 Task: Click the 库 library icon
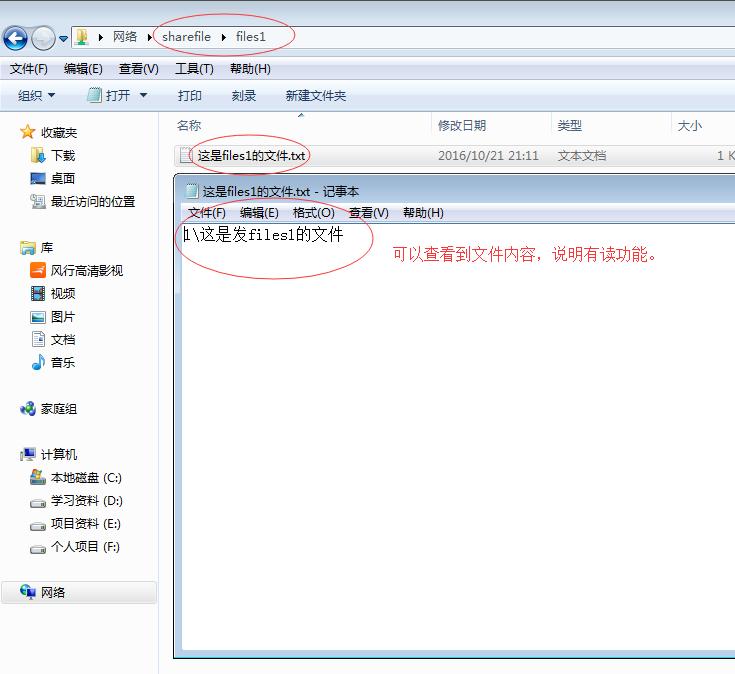28,247
